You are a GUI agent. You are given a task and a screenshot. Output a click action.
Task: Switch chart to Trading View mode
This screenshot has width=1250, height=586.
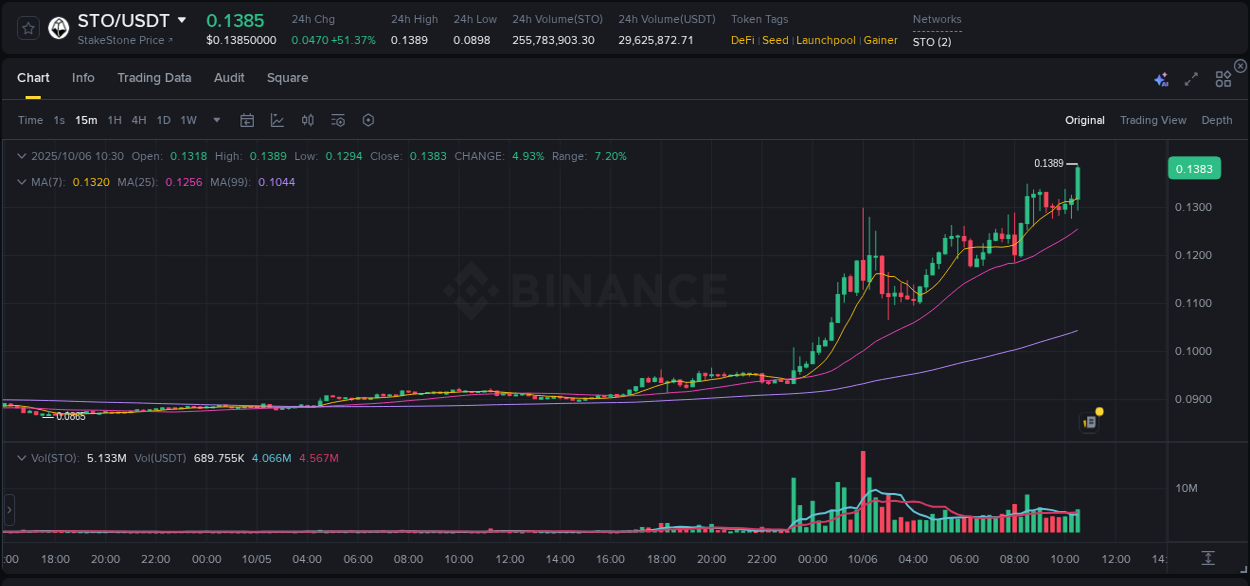tap(1153, 120)
